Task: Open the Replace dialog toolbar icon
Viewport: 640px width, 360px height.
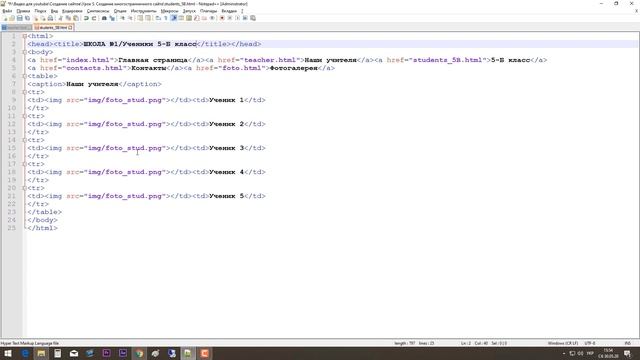Action: (112, 18)
